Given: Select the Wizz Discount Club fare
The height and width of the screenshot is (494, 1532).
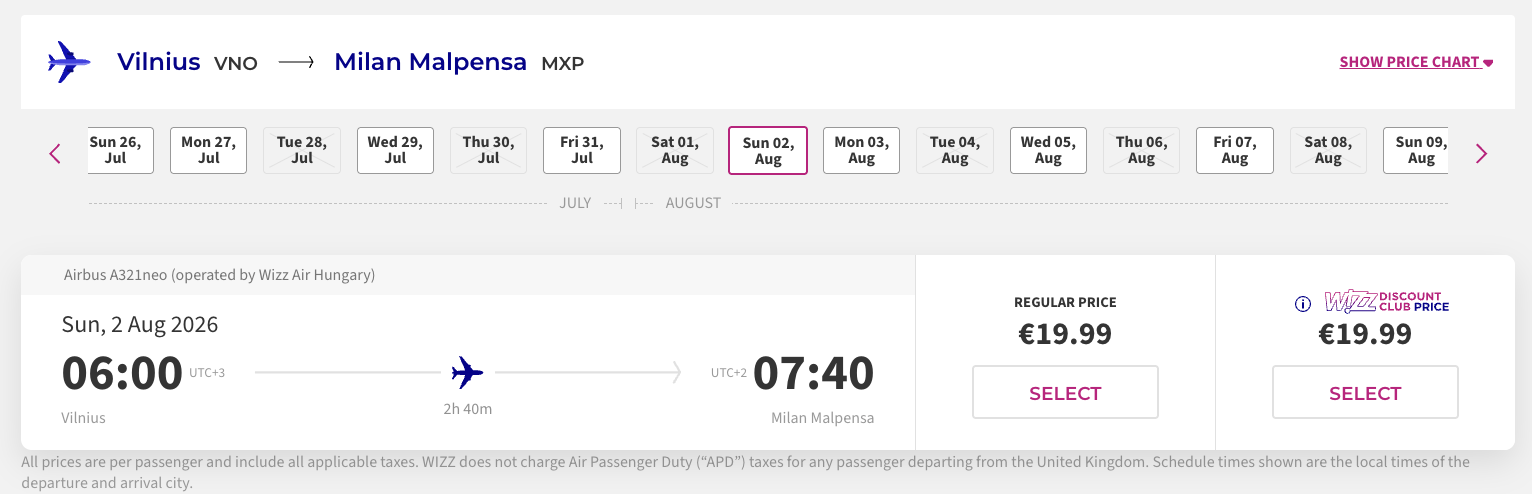Looking at the screenshot, I should tap(1365, 392).
